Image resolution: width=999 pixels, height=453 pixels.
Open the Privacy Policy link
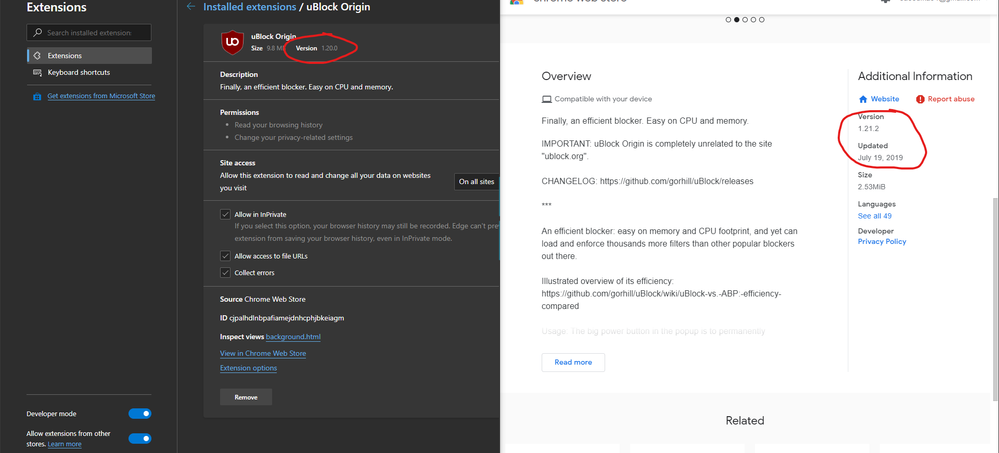click(882, 241)
